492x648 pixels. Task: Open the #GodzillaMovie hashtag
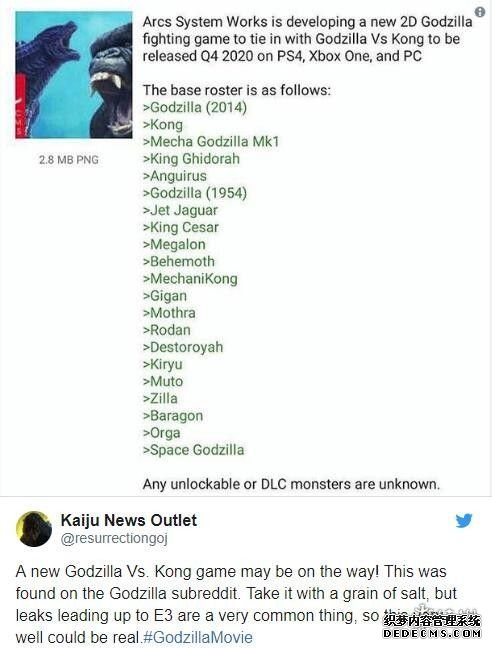197,637
